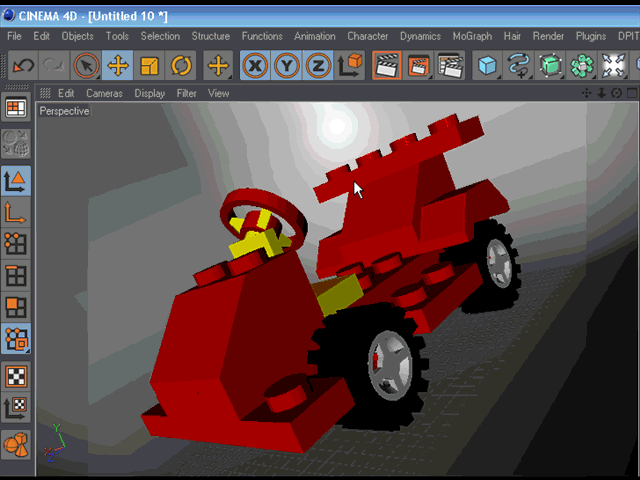Click the four-arrow toolbar icon beside Array
The height and width of the screenshot is (480, 640).
click(613, 65)
